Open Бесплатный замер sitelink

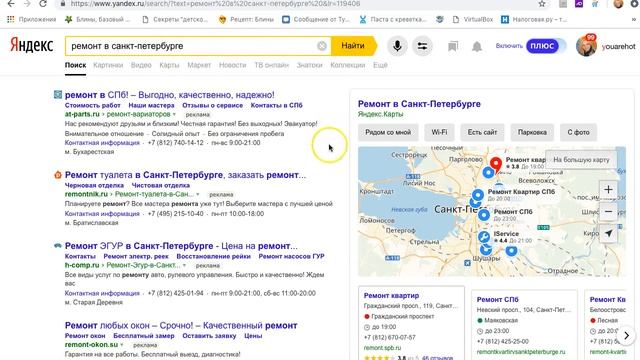pyautogui.click(x=144, y=336)
